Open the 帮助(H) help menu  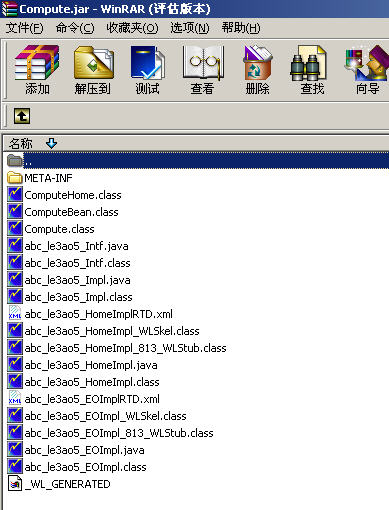(x=241, y=28)
